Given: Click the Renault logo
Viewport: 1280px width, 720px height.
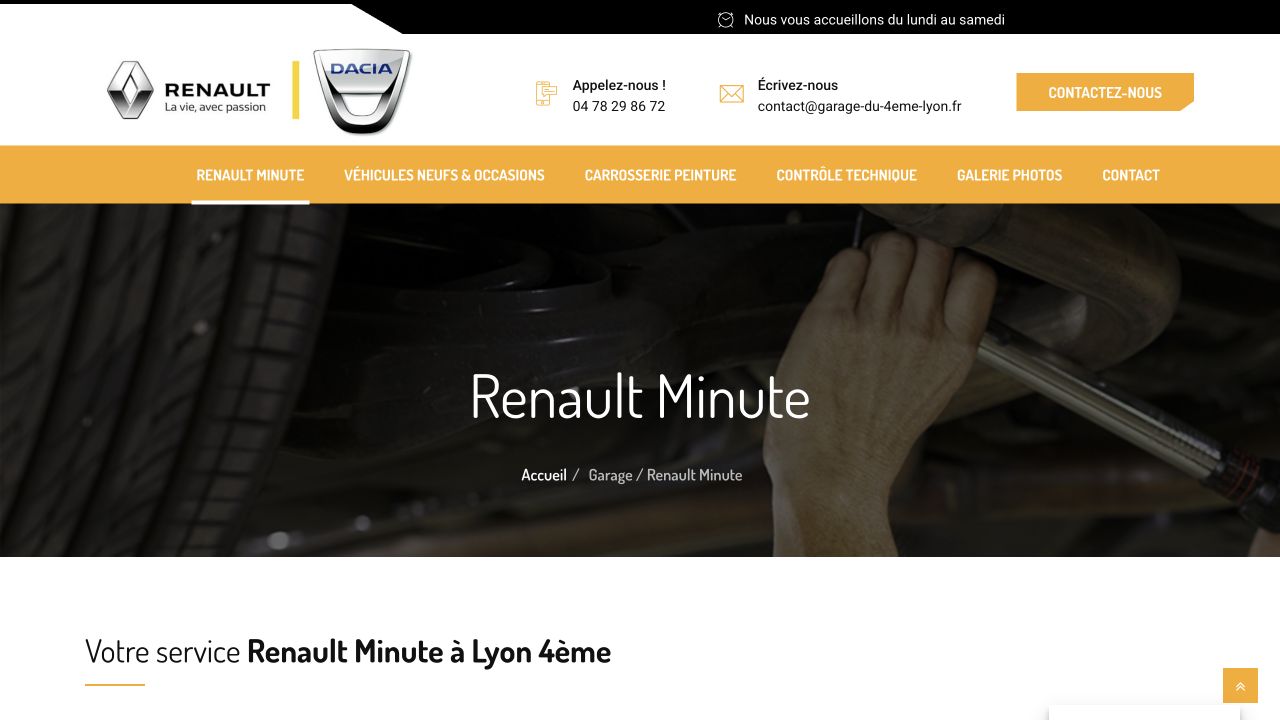Looking at the screenshot, I should (188, 90).
